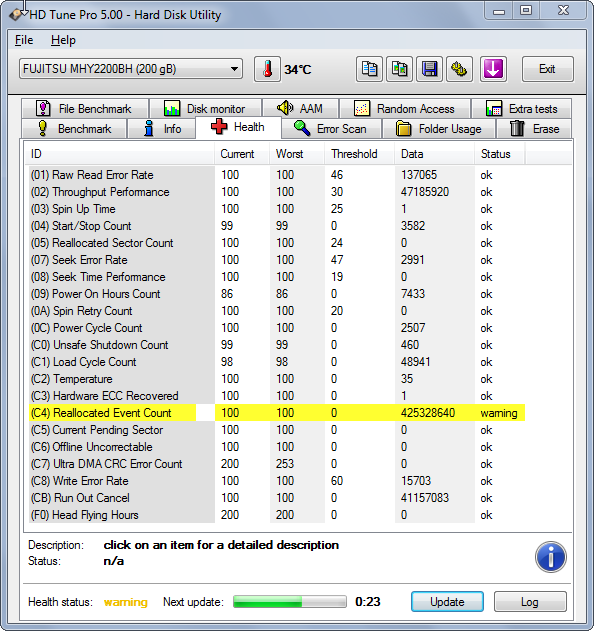Switch to the Erase tab
The image size is (594, 631).
pyautogui.click(x=534, y=129)
